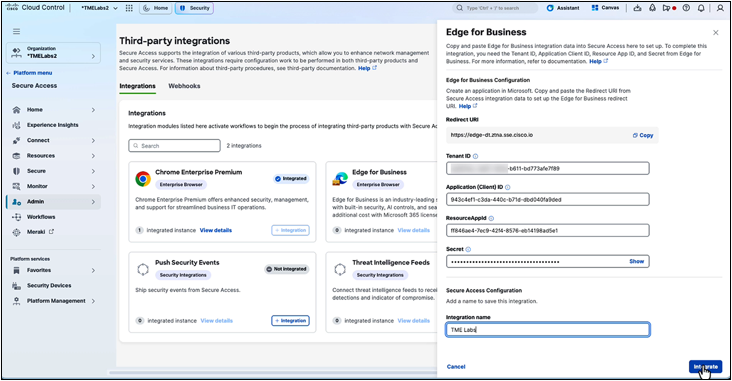This screenshot has width=732, height=381.
Task: Click the Security Devices icon
Action: (16, 286)
